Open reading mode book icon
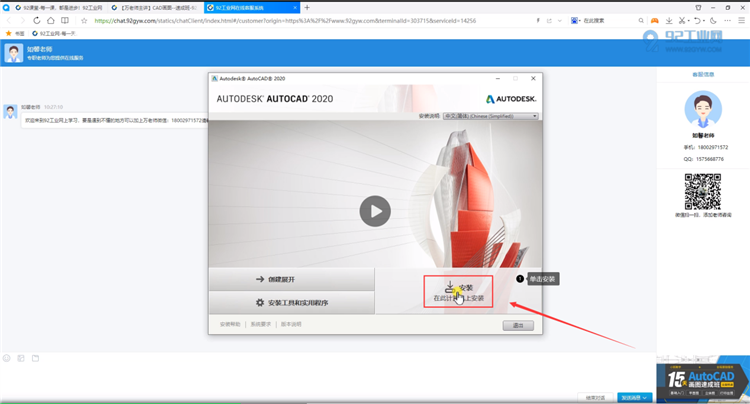This screenshot has height=404, width=750. coord(65,21)
